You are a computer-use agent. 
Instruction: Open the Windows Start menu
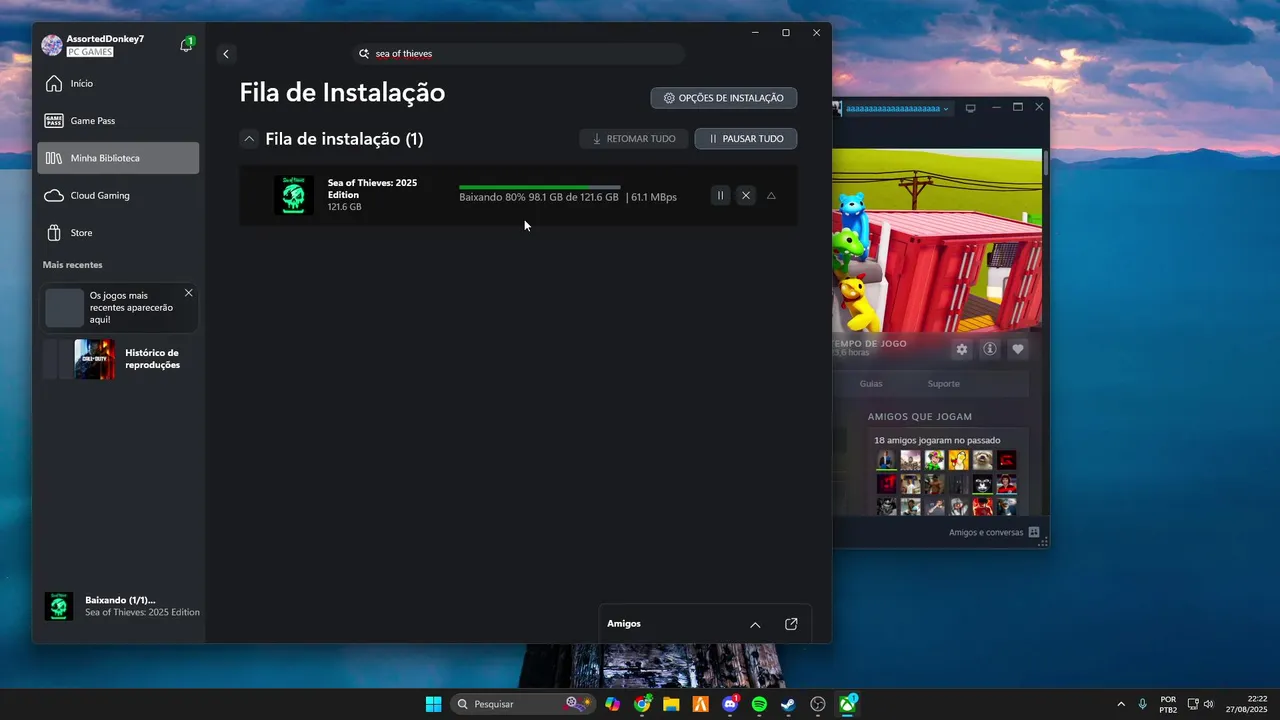point(433,704)
